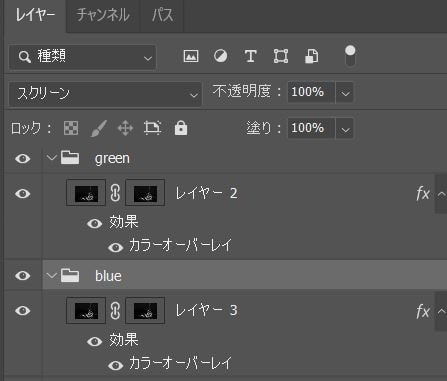Select レイヤー 2 layer thumbnail
The image size is (447, 381).
coord(86,193)
